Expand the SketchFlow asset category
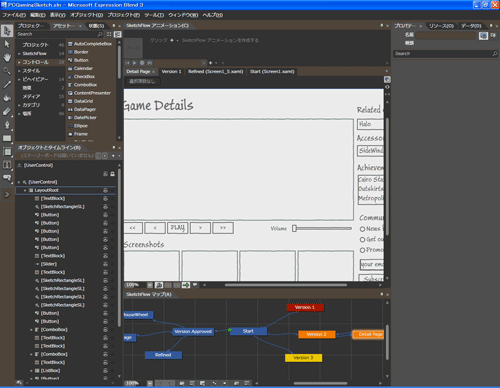Image resolution: width=500 pixels, height=388 pixels. point(19,54)
